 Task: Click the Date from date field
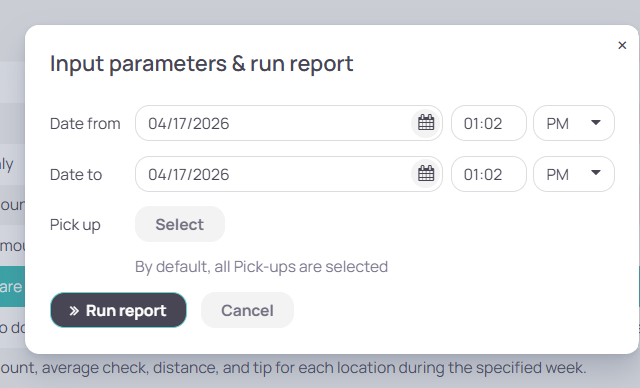(x=289, y=123)
